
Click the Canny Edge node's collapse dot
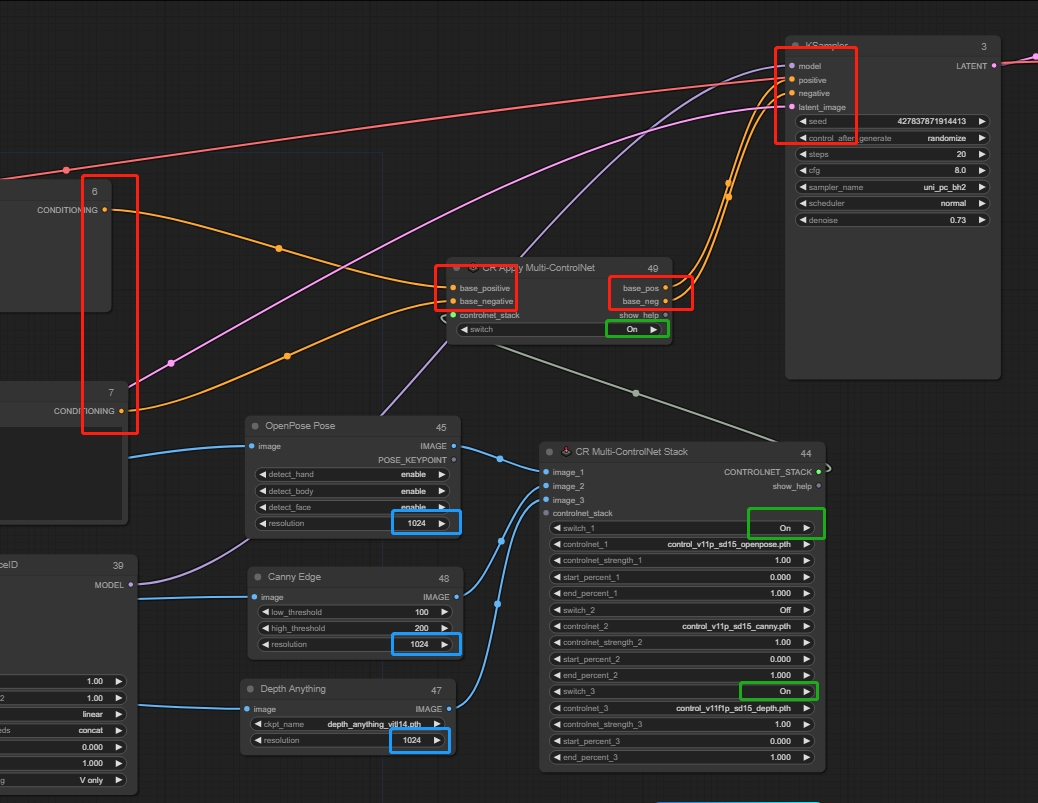point(257,577)
